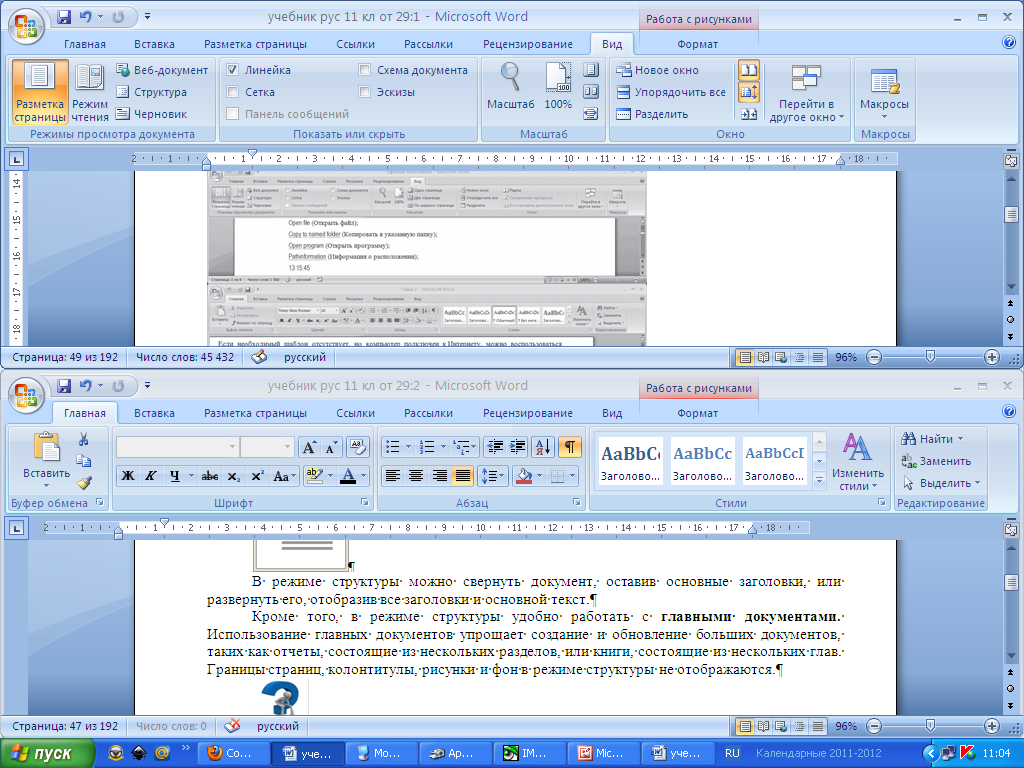Click strikethrough abc icon in lower window
The image size is (1024, 768).
pos(210,476)
